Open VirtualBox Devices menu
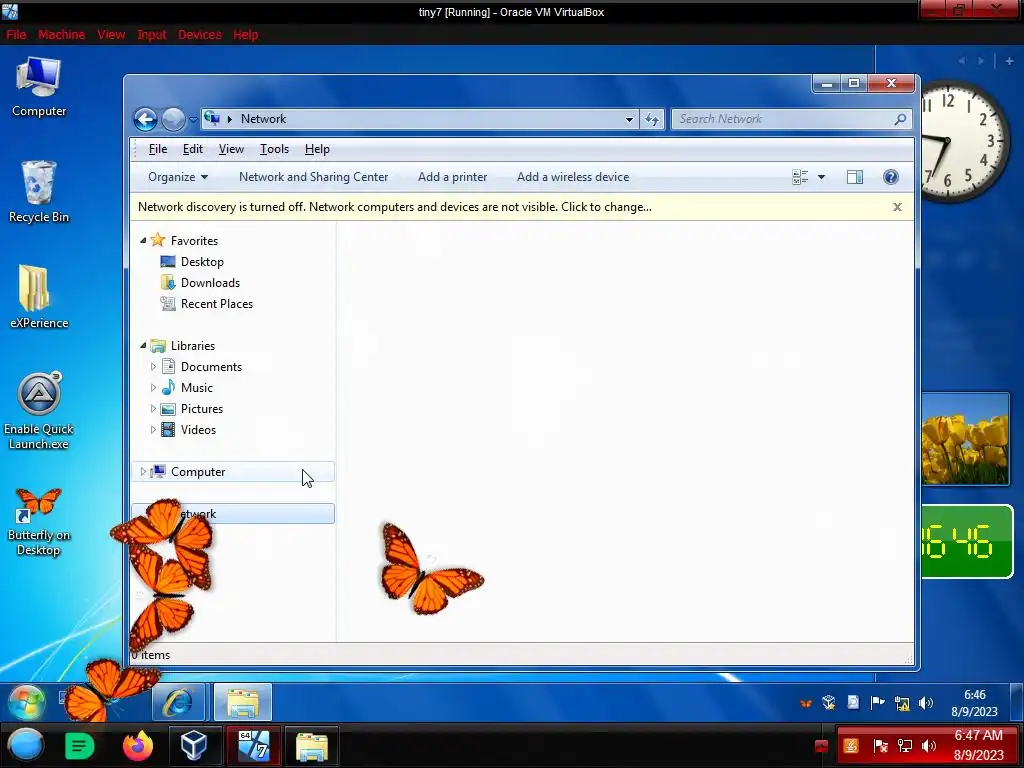The image size is (1024, 768). pyautogui.click(x=200, y=35)
